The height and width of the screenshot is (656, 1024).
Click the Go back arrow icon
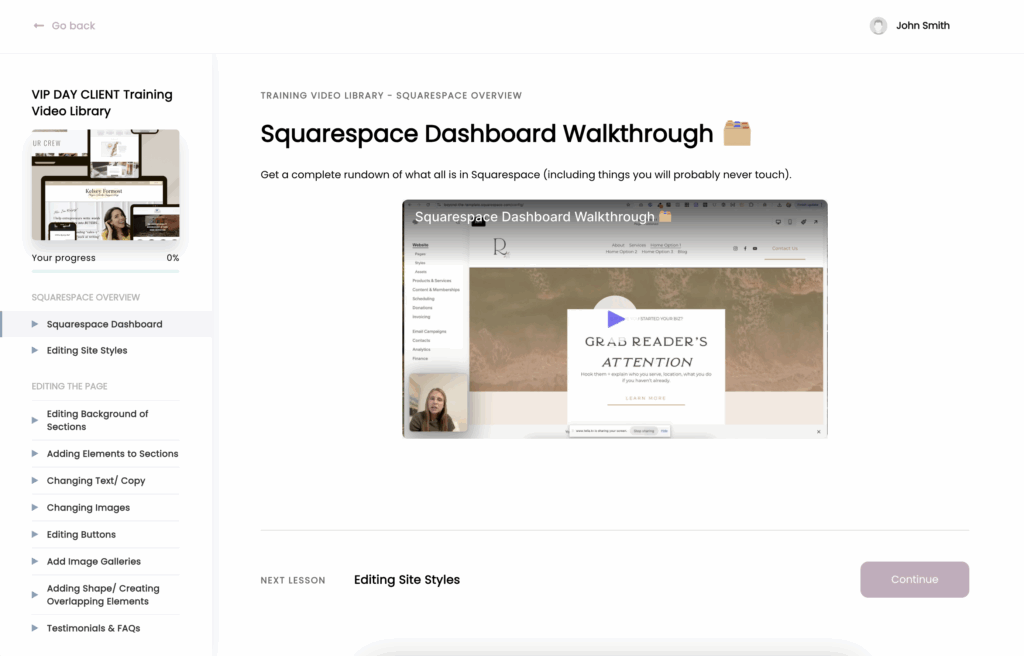click(x=39, y=25)
